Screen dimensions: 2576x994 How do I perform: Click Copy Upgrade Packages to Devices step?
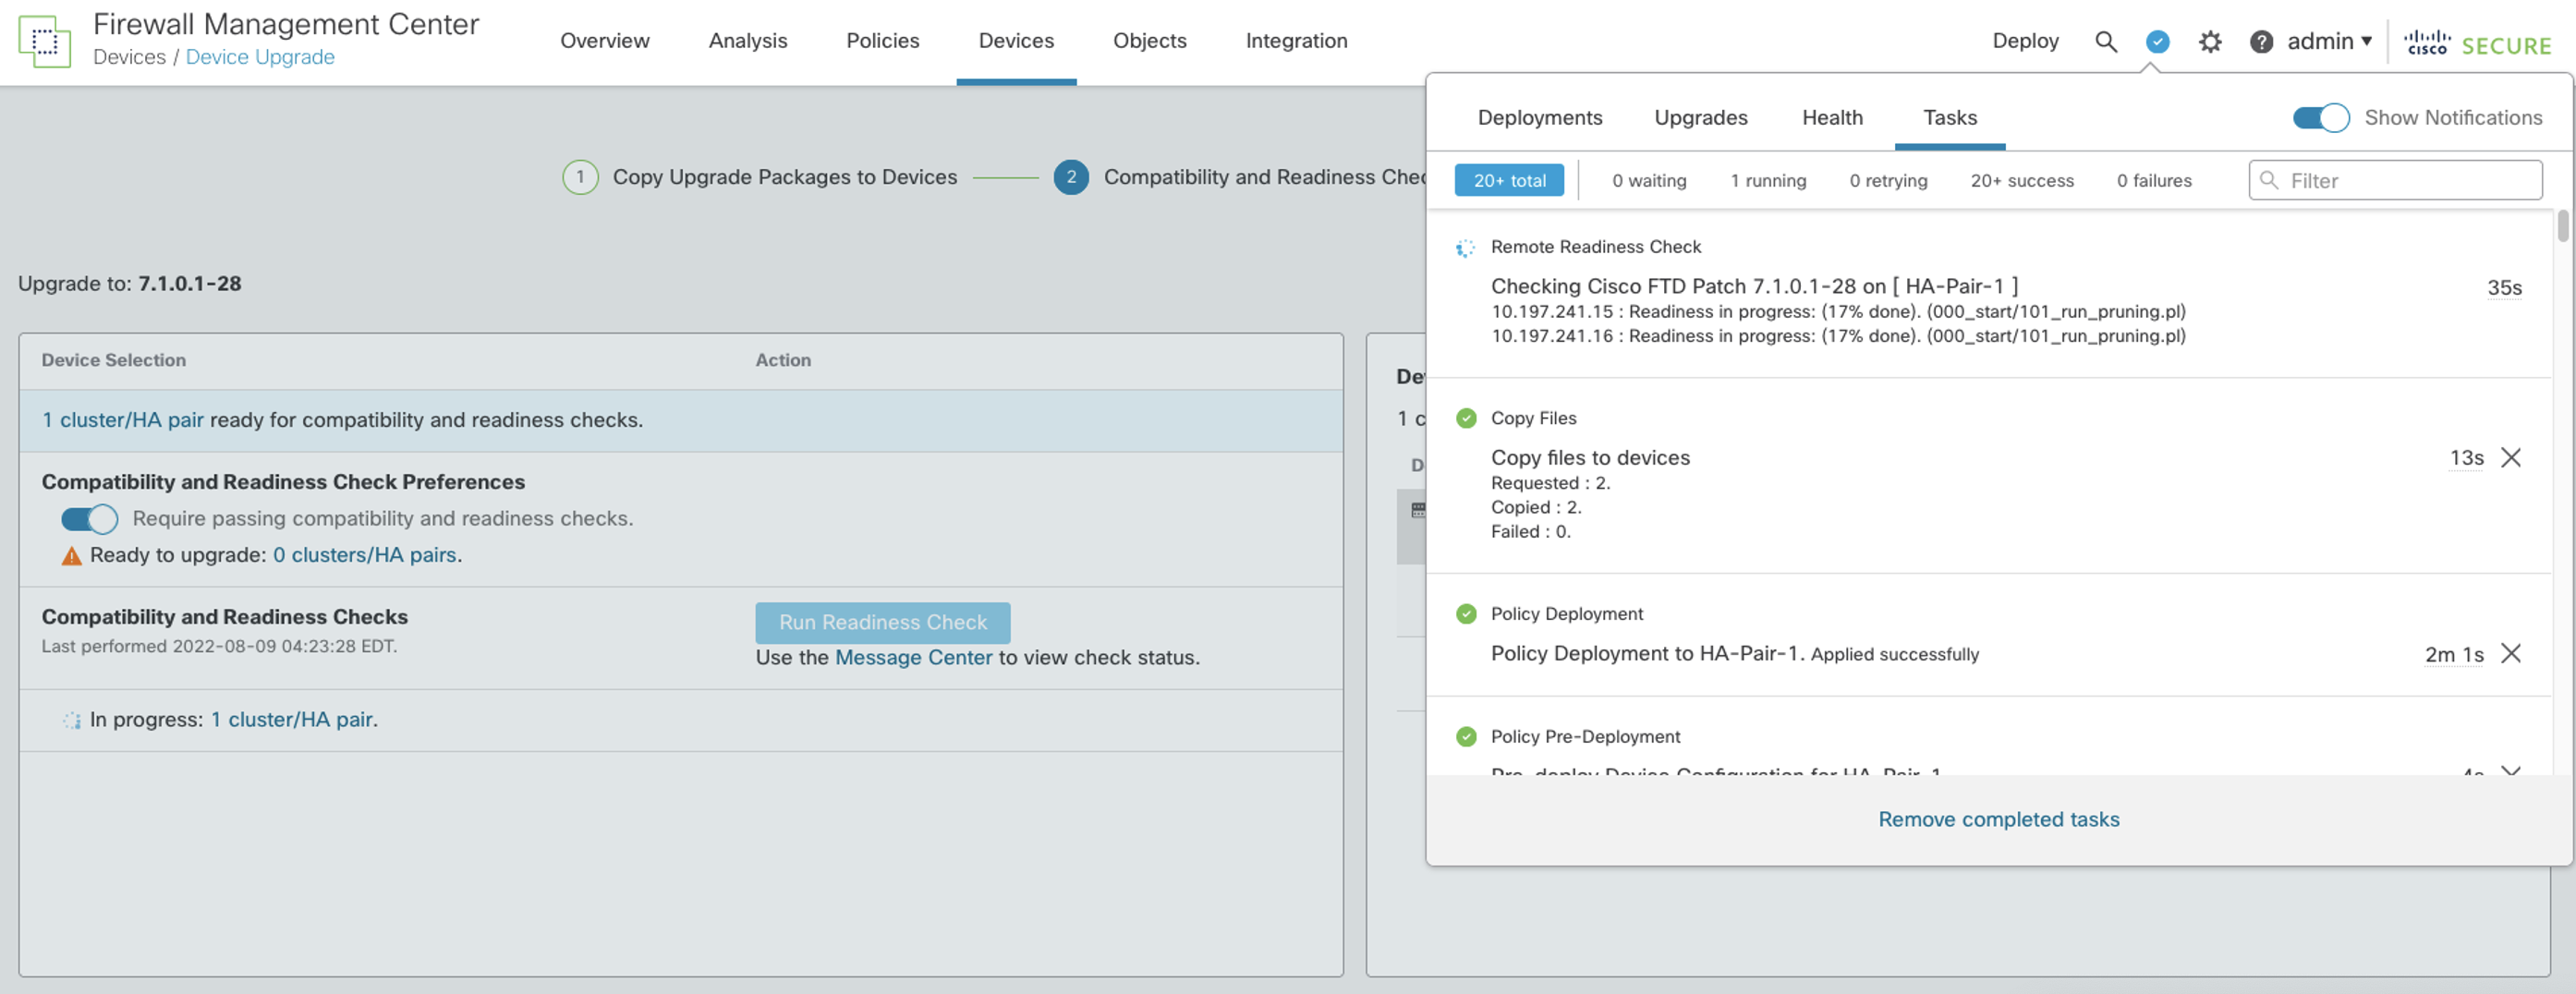784,177
